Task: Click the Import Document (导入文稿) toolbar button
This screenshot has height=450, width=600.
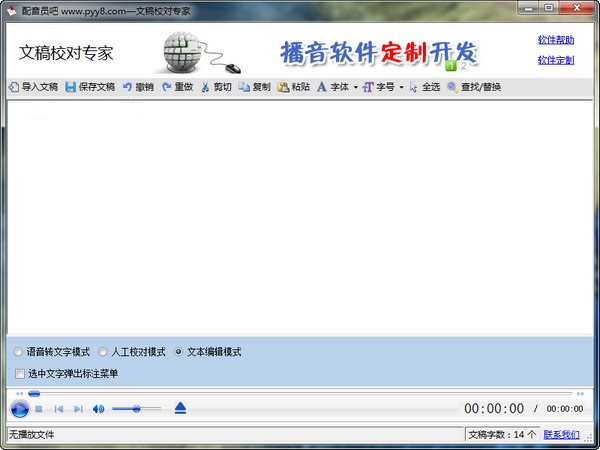Action: [x=33, y=87]
